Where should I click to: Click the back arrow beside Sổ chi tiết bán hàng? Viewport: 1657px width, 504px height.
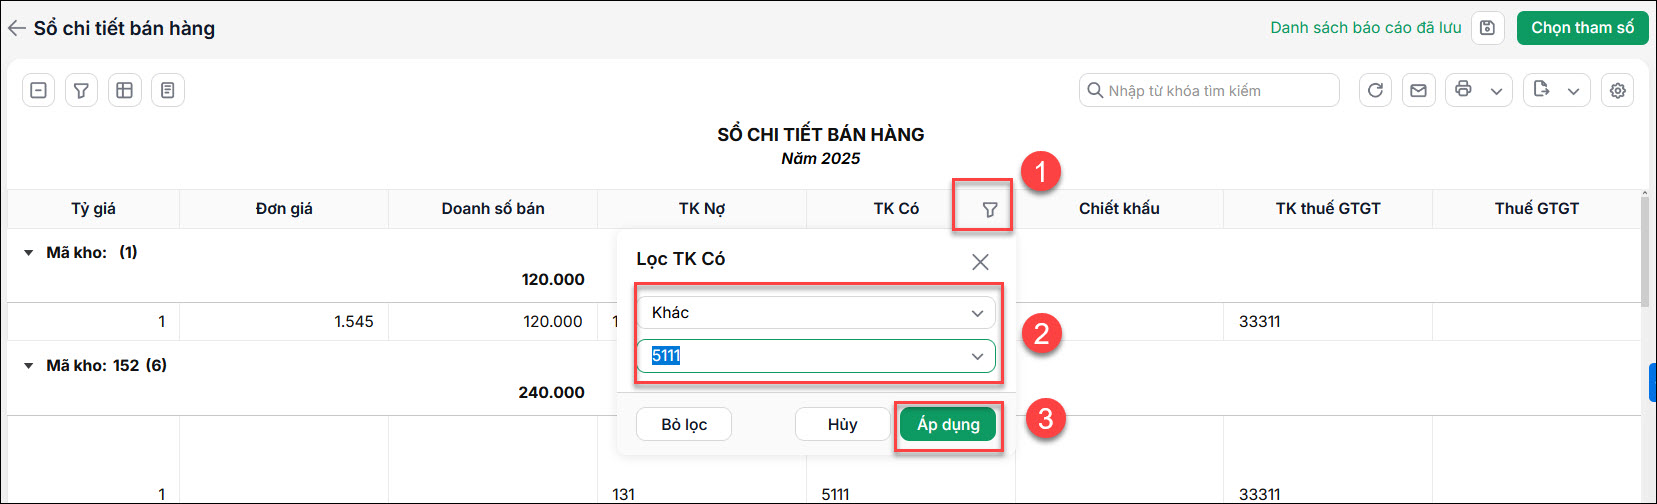16,28
